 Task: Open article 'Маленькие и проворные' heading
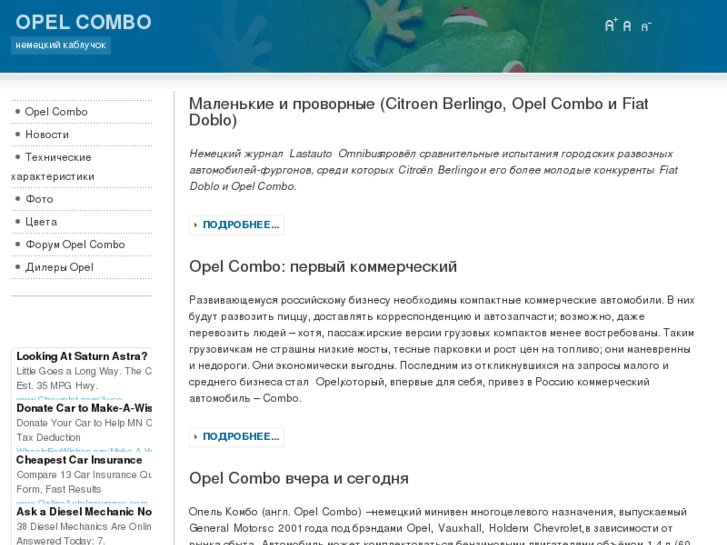tap(418, 112)
